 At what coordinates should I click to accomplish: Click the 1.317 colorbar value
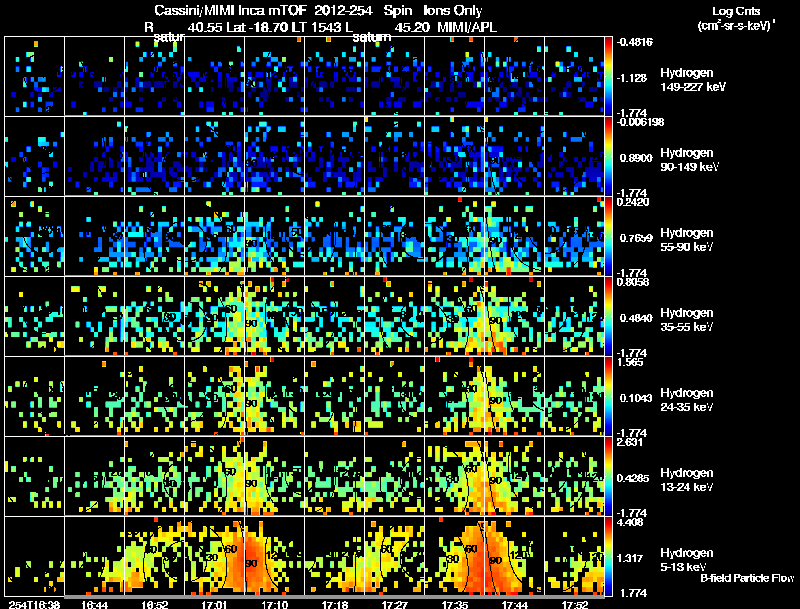coord(629,558)
